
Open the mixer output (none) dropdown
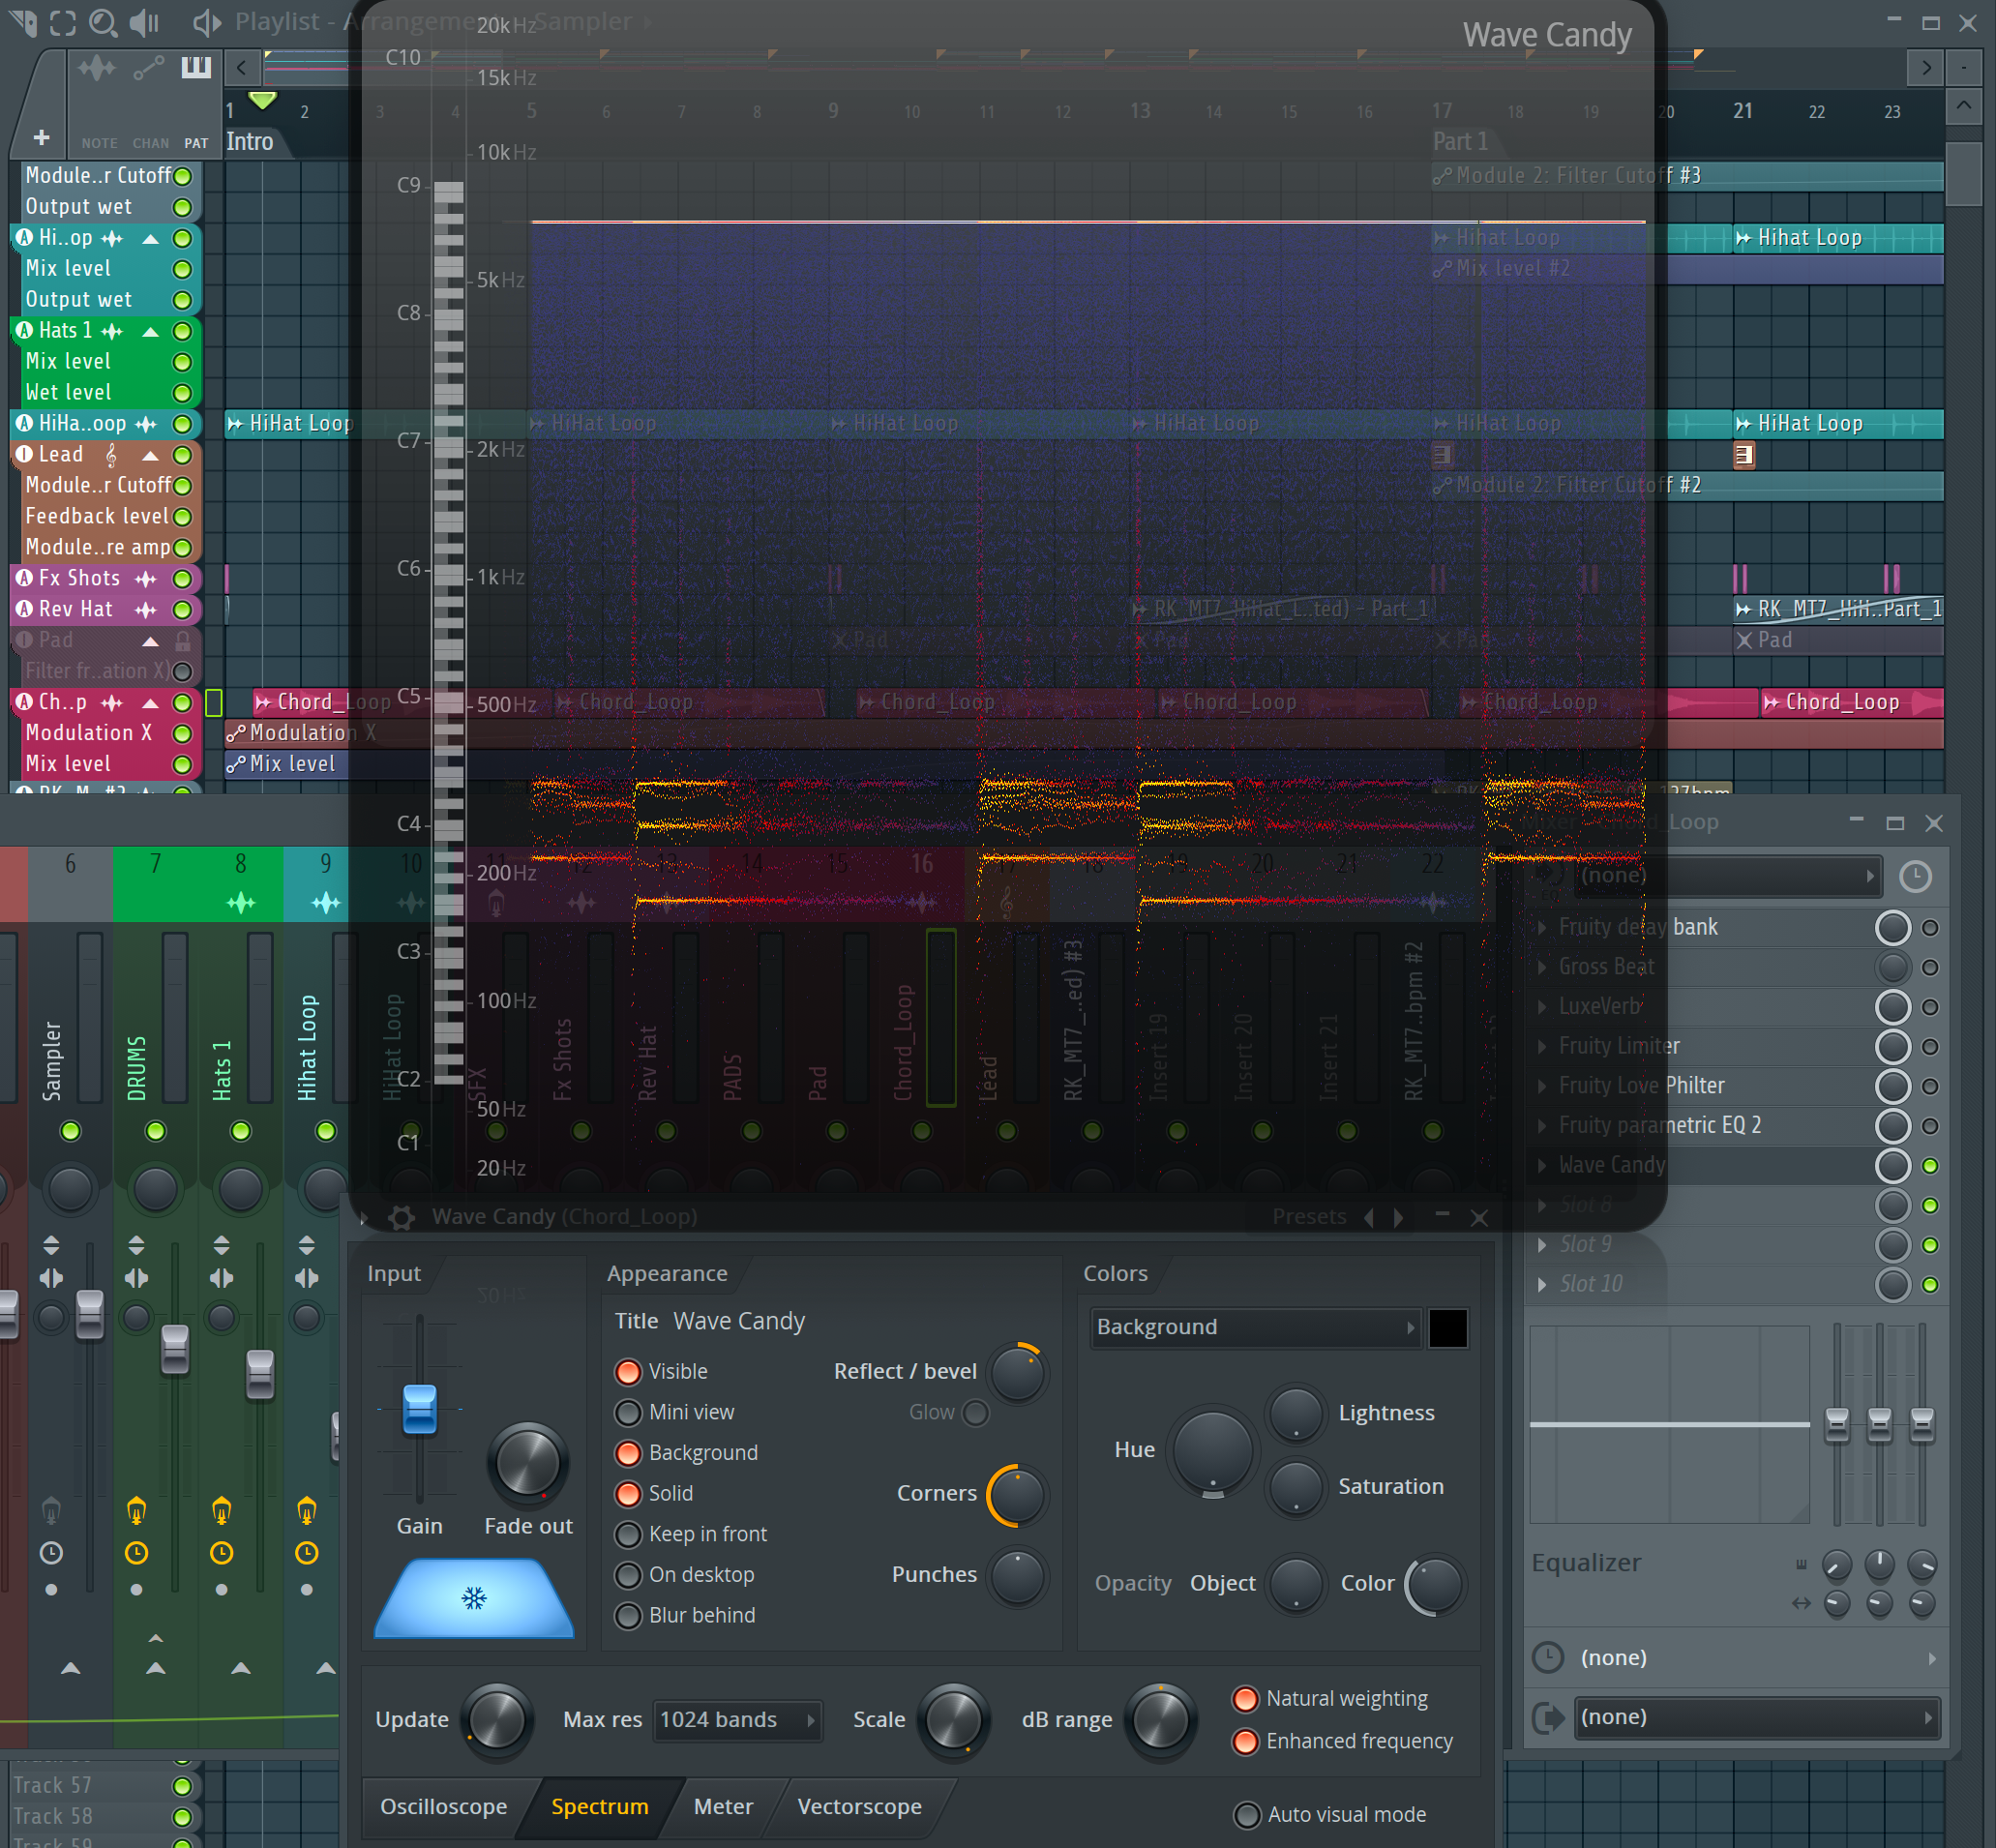[x=1757, y=1718]
